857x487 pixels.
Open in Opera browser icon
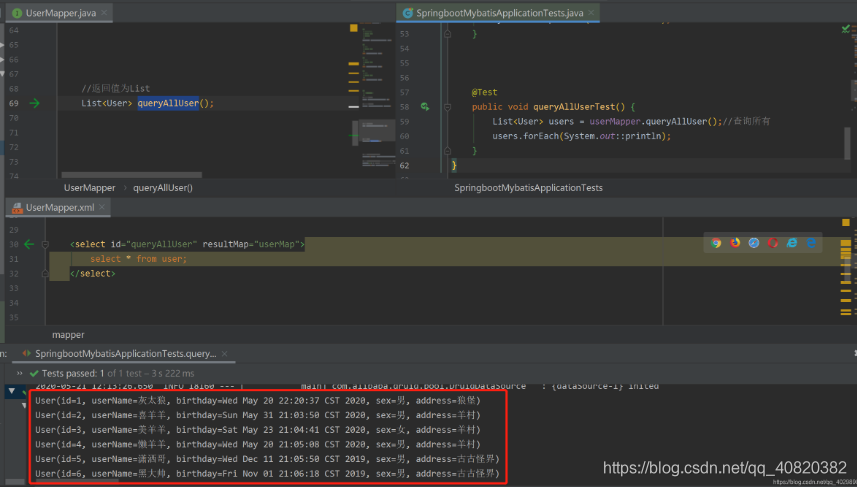click(x=773, y=243)
